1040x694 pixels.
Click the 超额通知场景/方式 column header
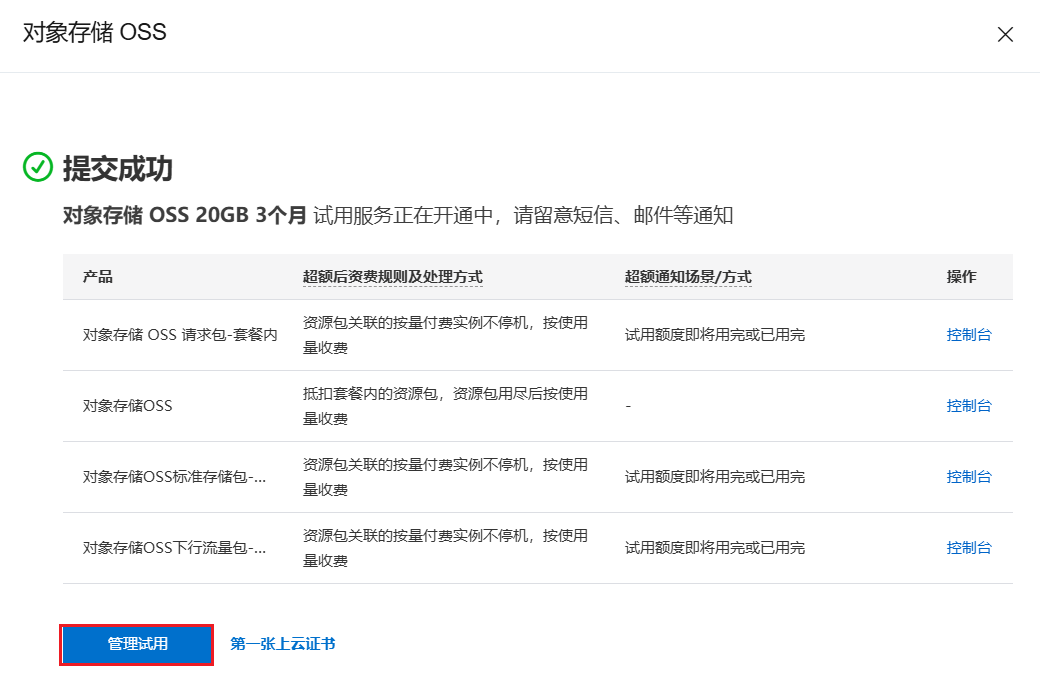coord(688,277)
